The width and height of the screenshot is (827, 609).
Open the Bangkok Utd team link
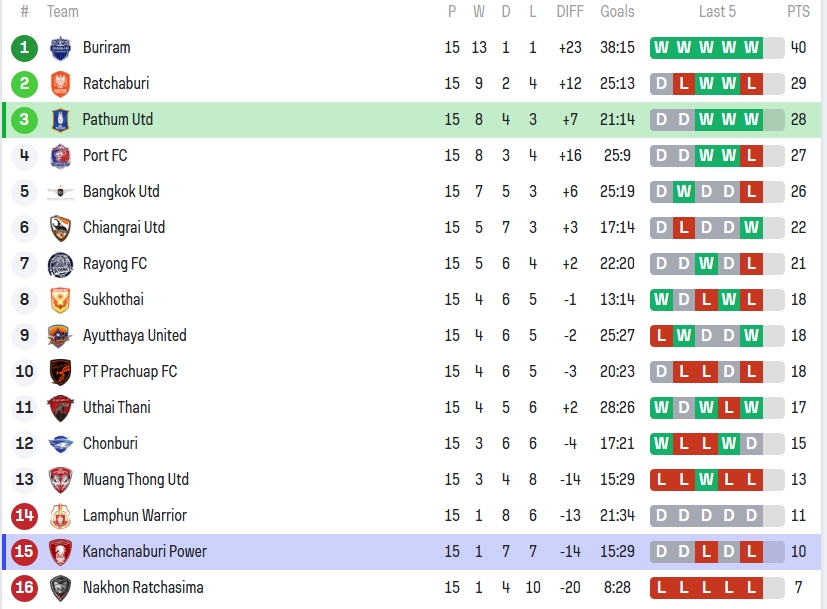[x=121, y=192]
